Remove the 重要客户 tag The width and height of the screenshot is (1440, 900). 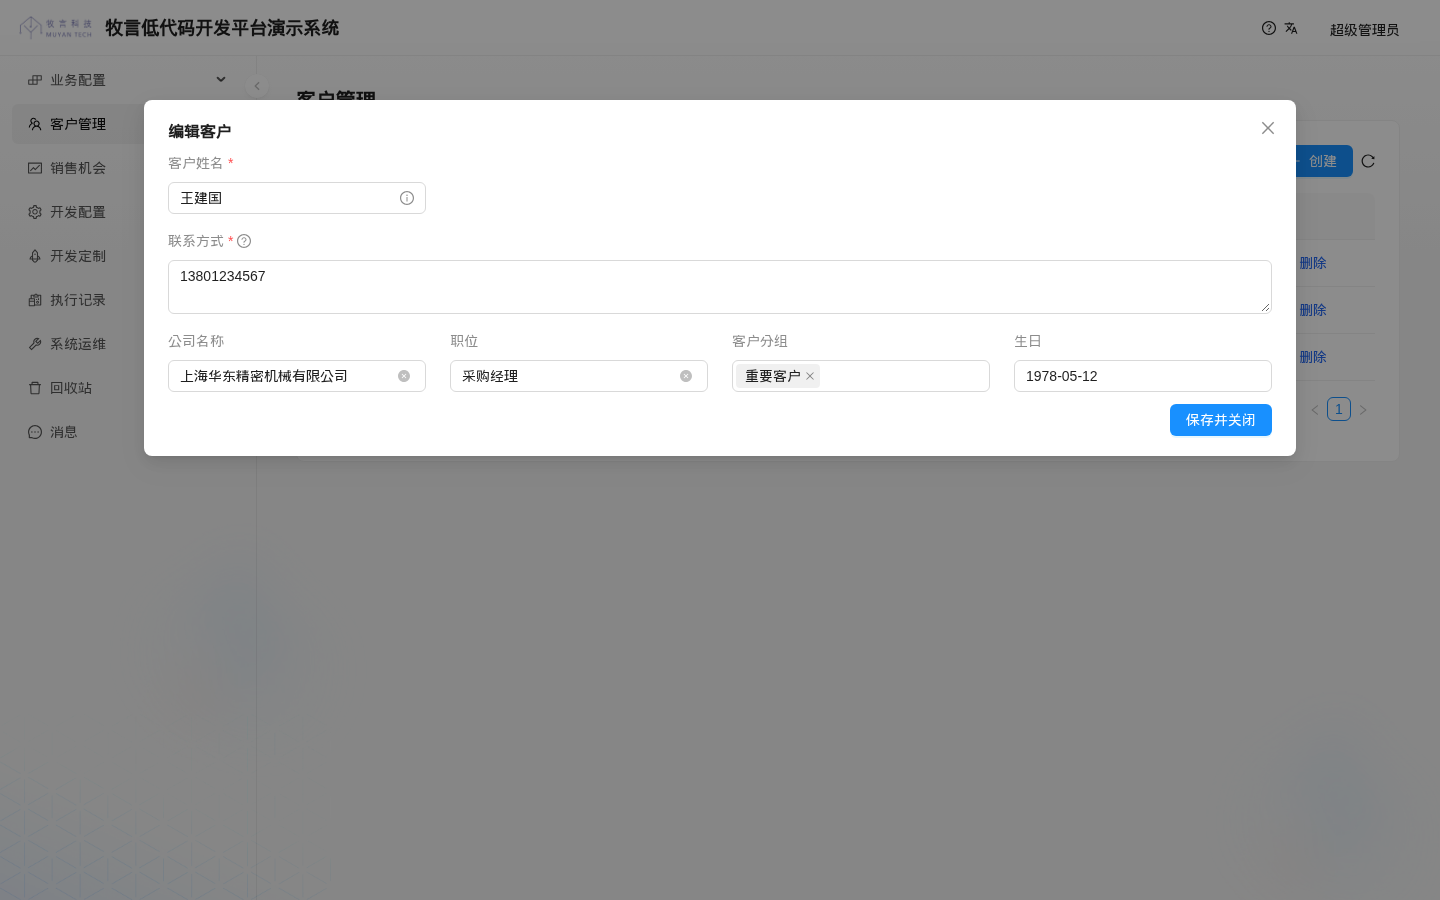click(x=810, y=376)
